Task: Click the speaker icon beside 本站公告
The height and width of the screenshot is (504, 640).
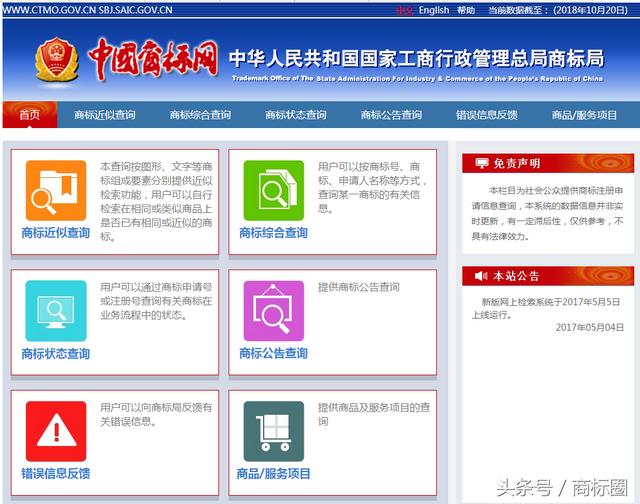Action: click(481, 276)
